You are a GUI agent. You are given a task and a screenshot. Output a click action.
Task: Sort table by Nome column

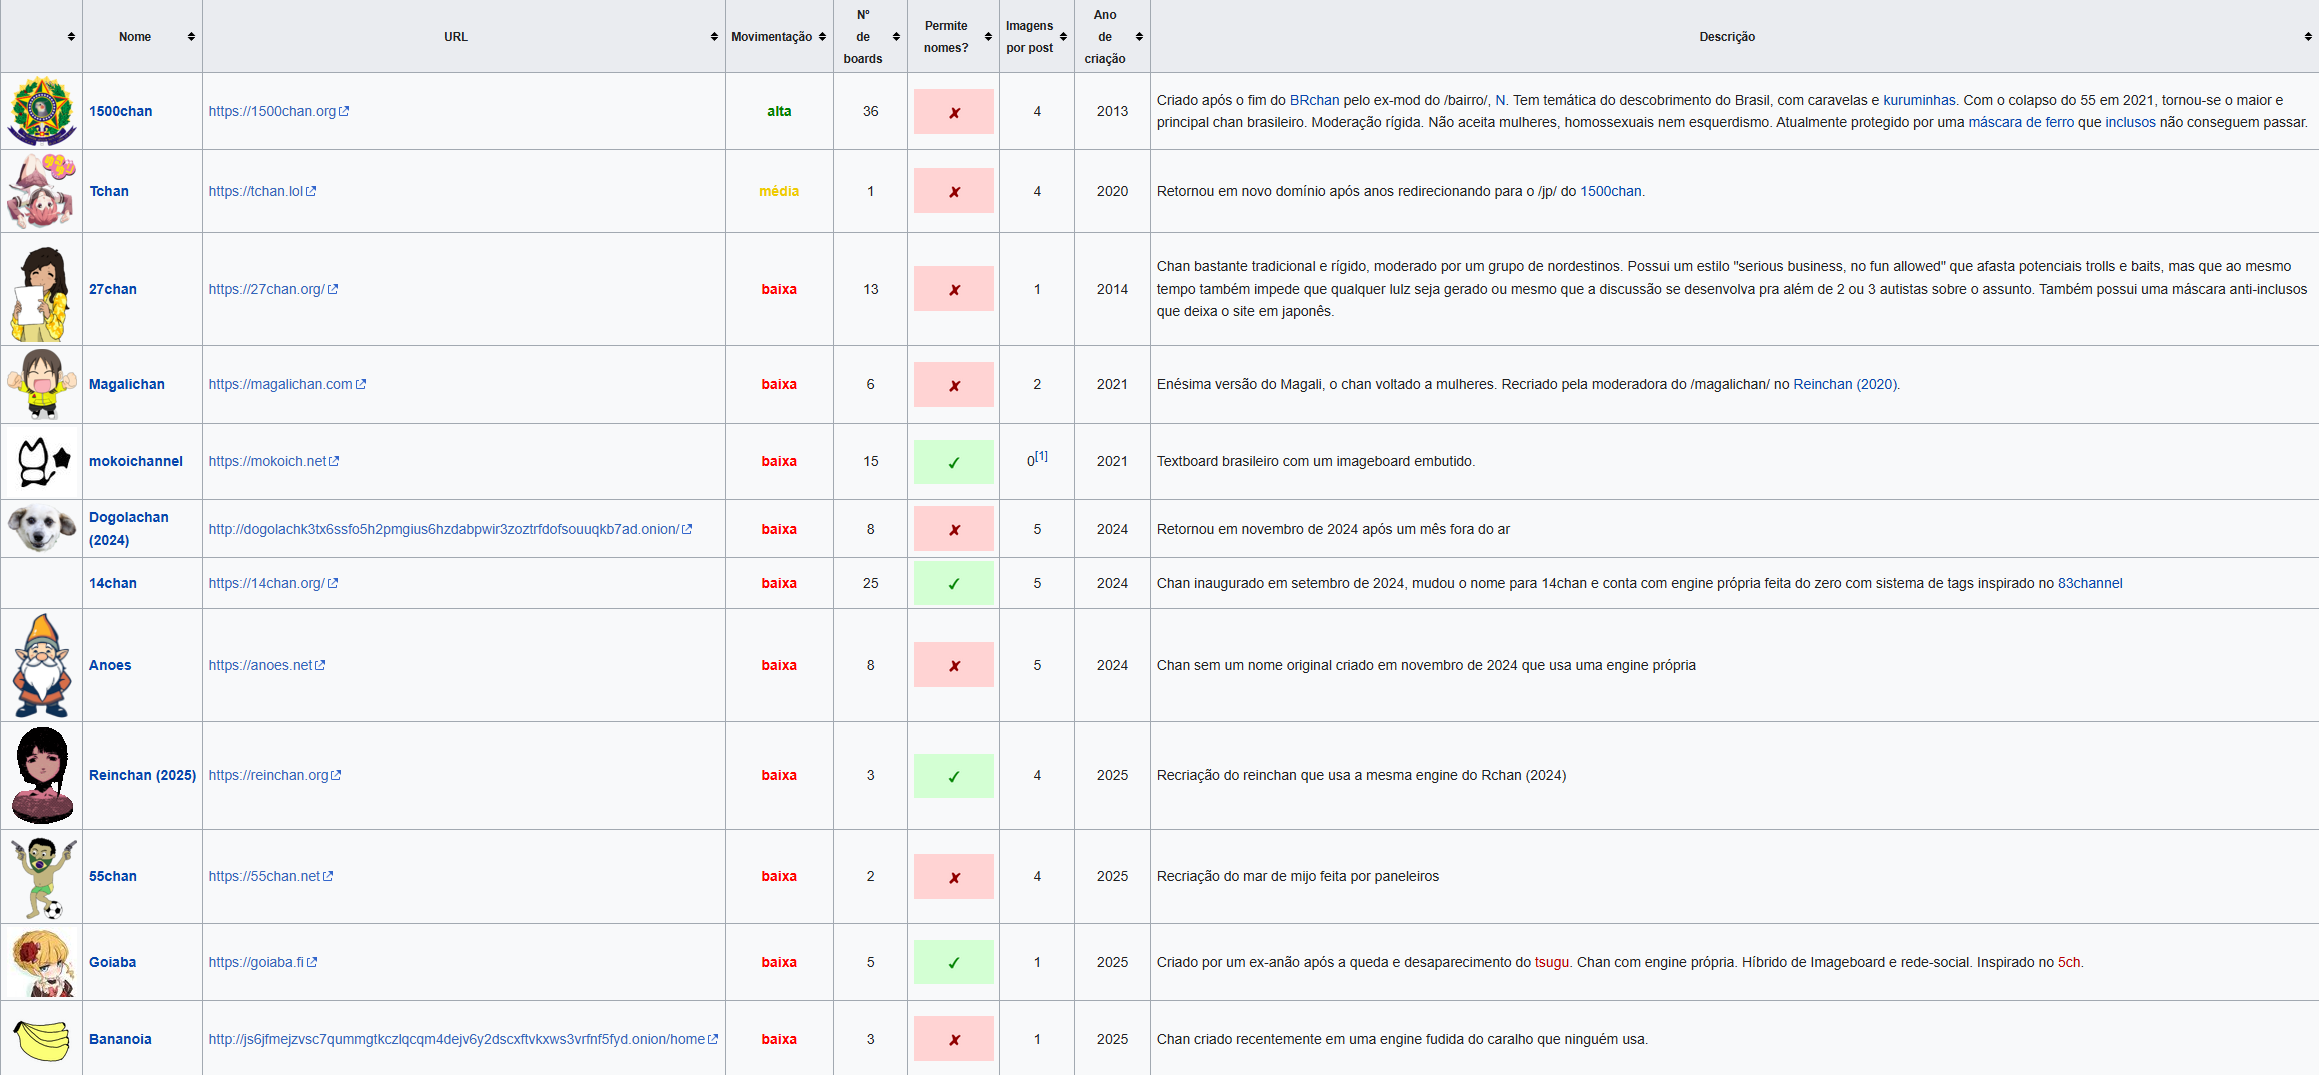click(191, 37)
